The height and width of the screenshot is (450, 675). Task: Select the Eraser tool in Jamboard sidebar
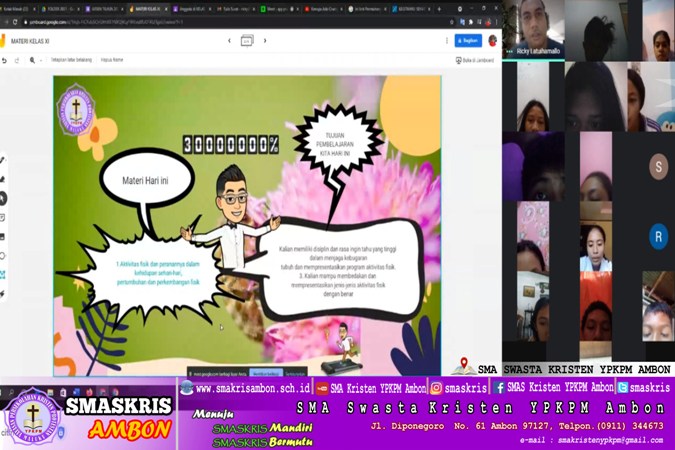(x=3, y=179)
